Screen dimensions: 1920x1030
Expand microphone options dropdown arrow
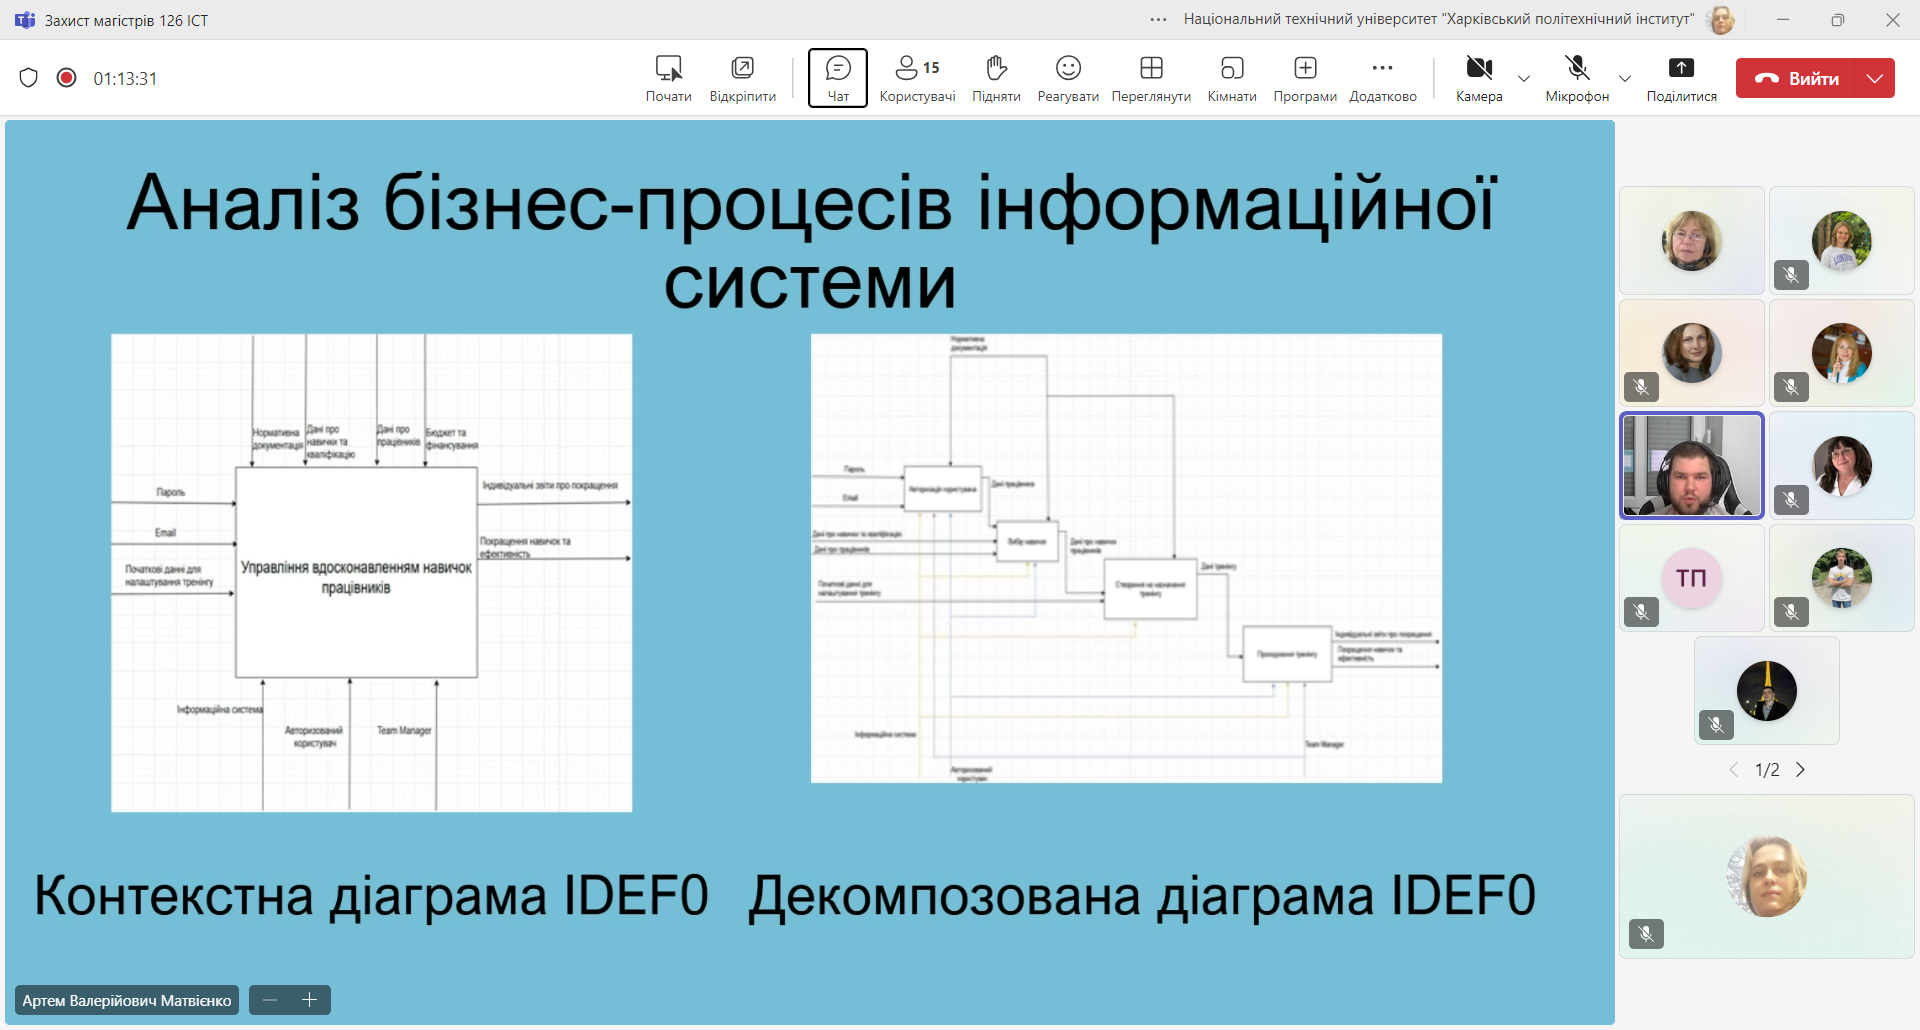[x=1625, y=79]
